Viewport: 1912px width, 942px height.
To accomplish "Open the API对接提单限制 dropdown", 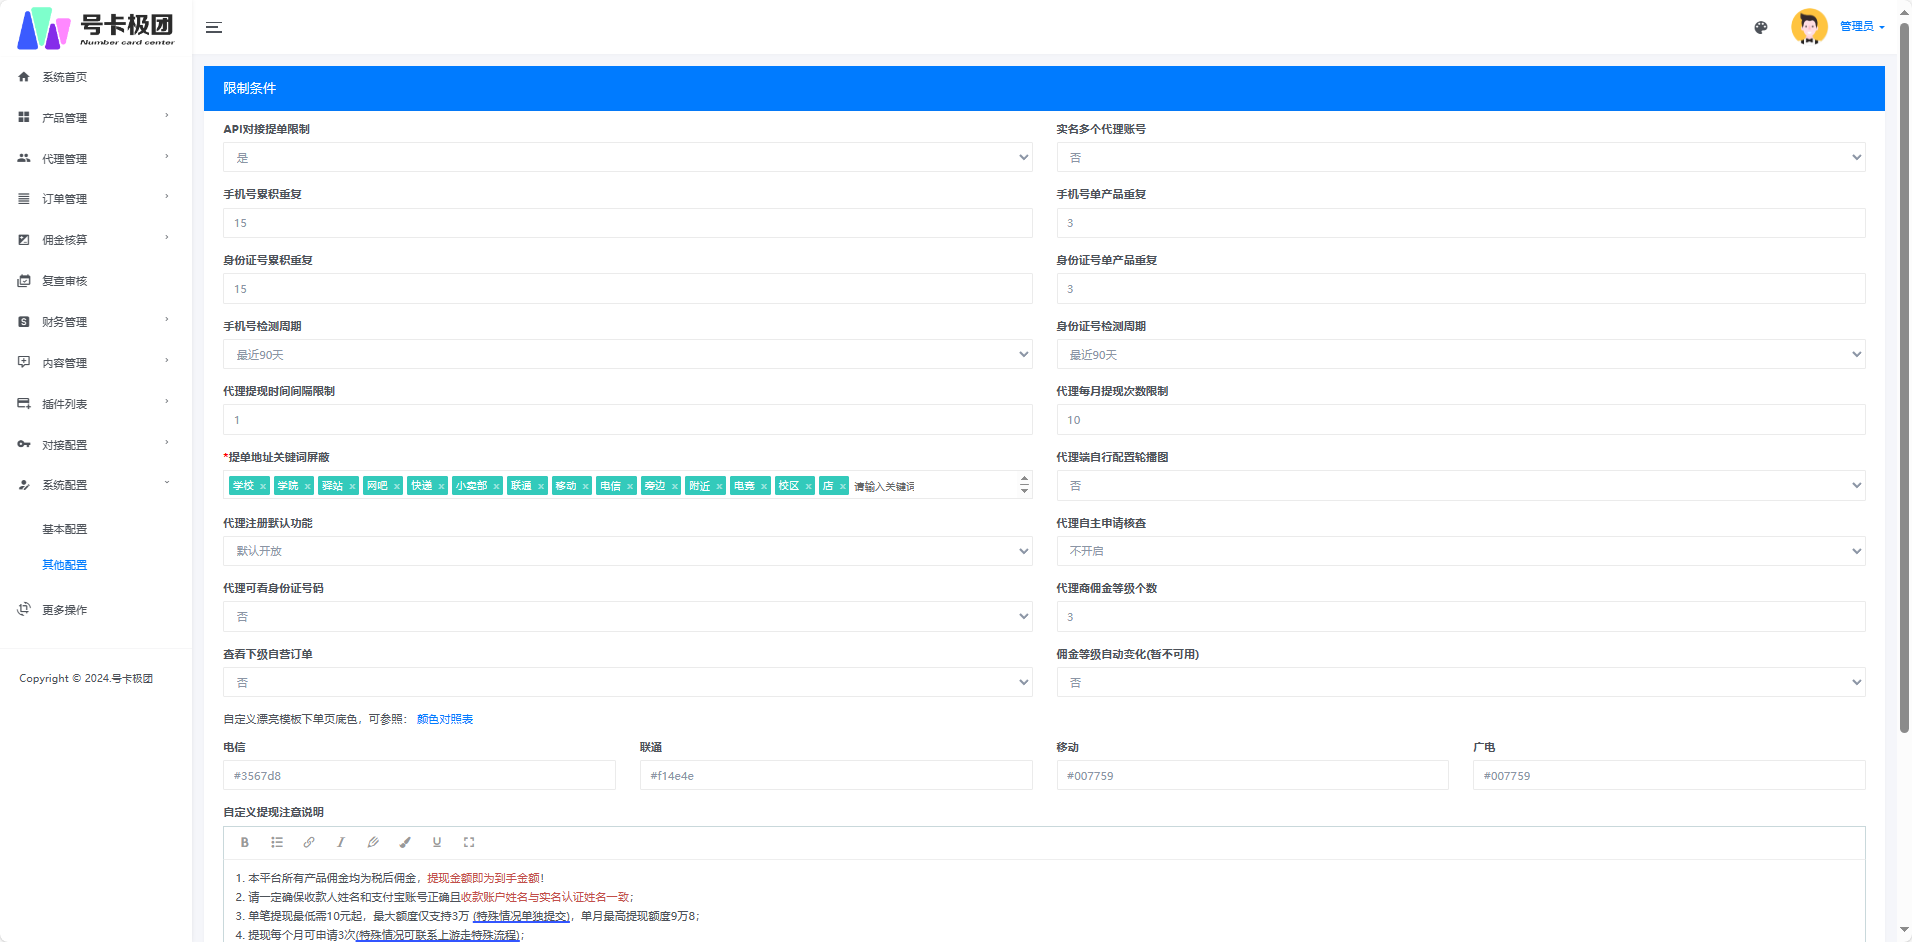I will point(627,157).
